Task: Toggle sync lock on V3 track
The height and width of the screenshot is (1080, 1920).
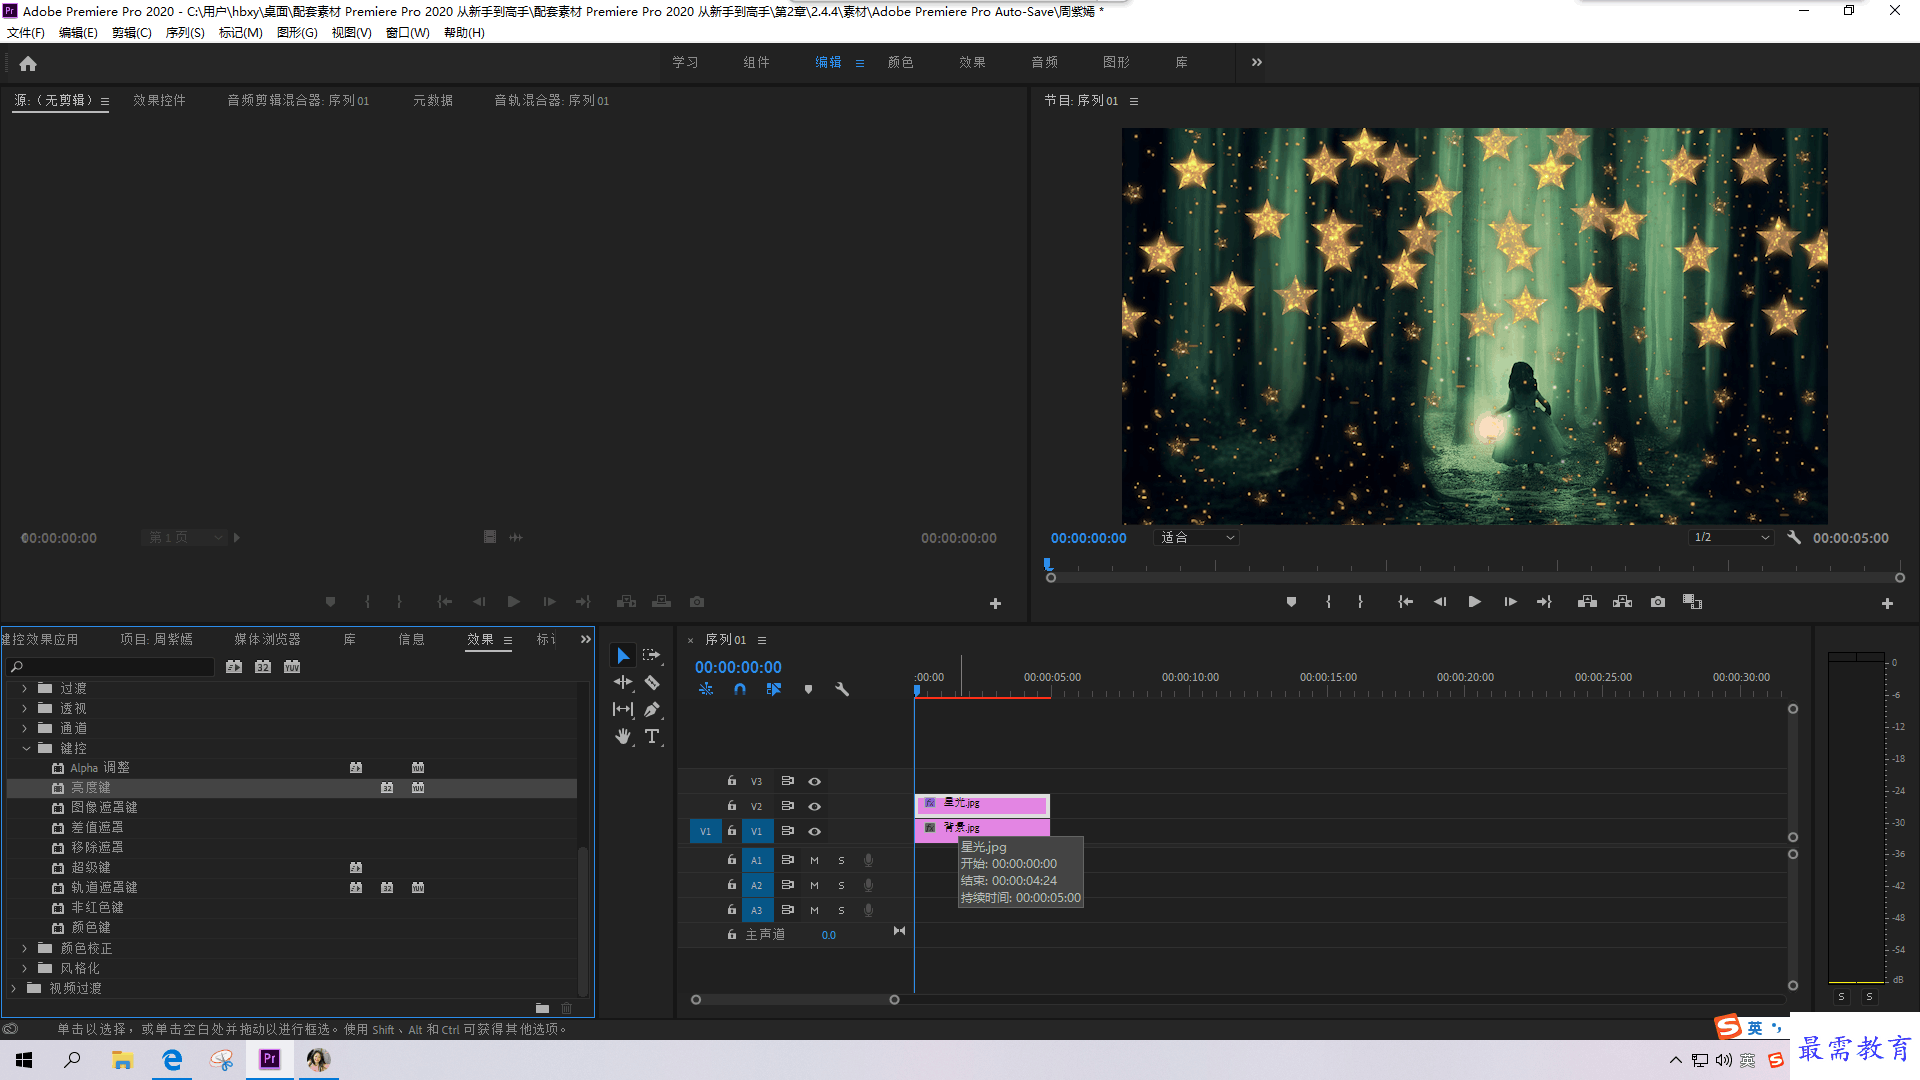Action: click(x=788, y=781)
